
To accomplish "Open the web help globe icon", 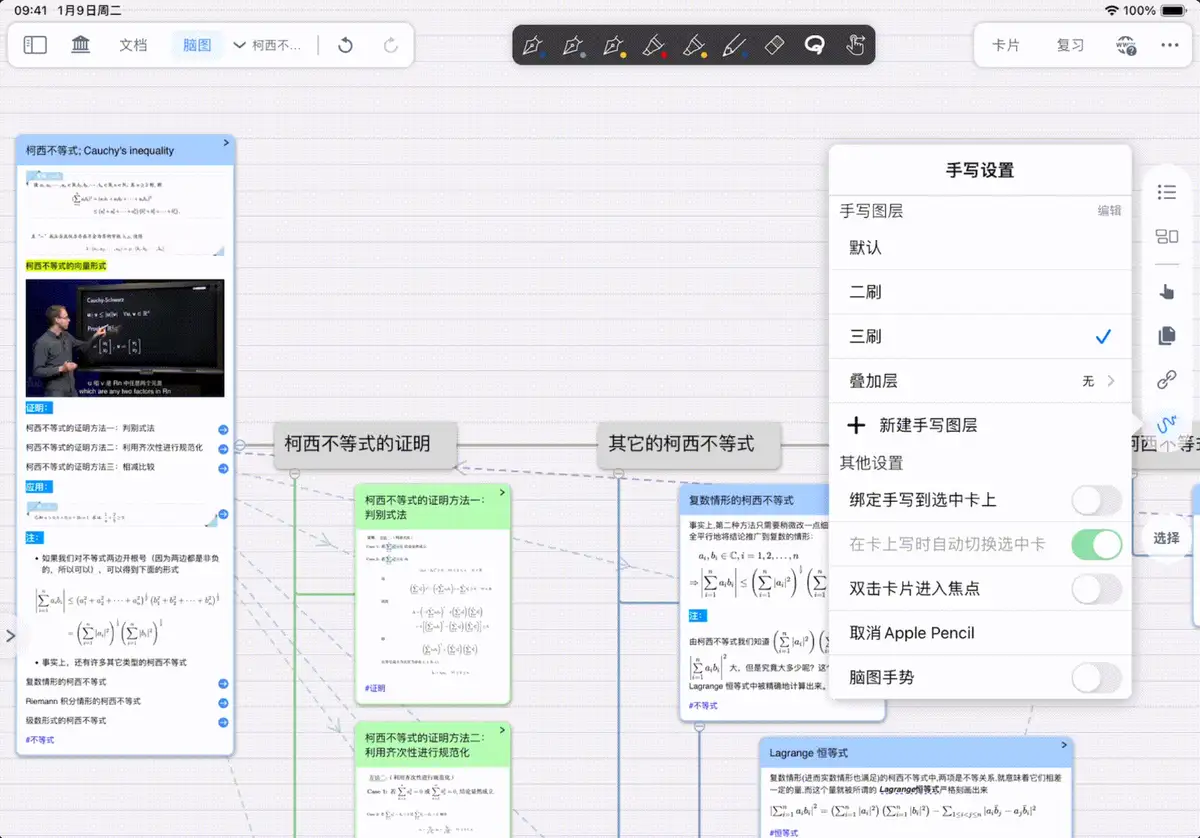I will click(1125, 45).
